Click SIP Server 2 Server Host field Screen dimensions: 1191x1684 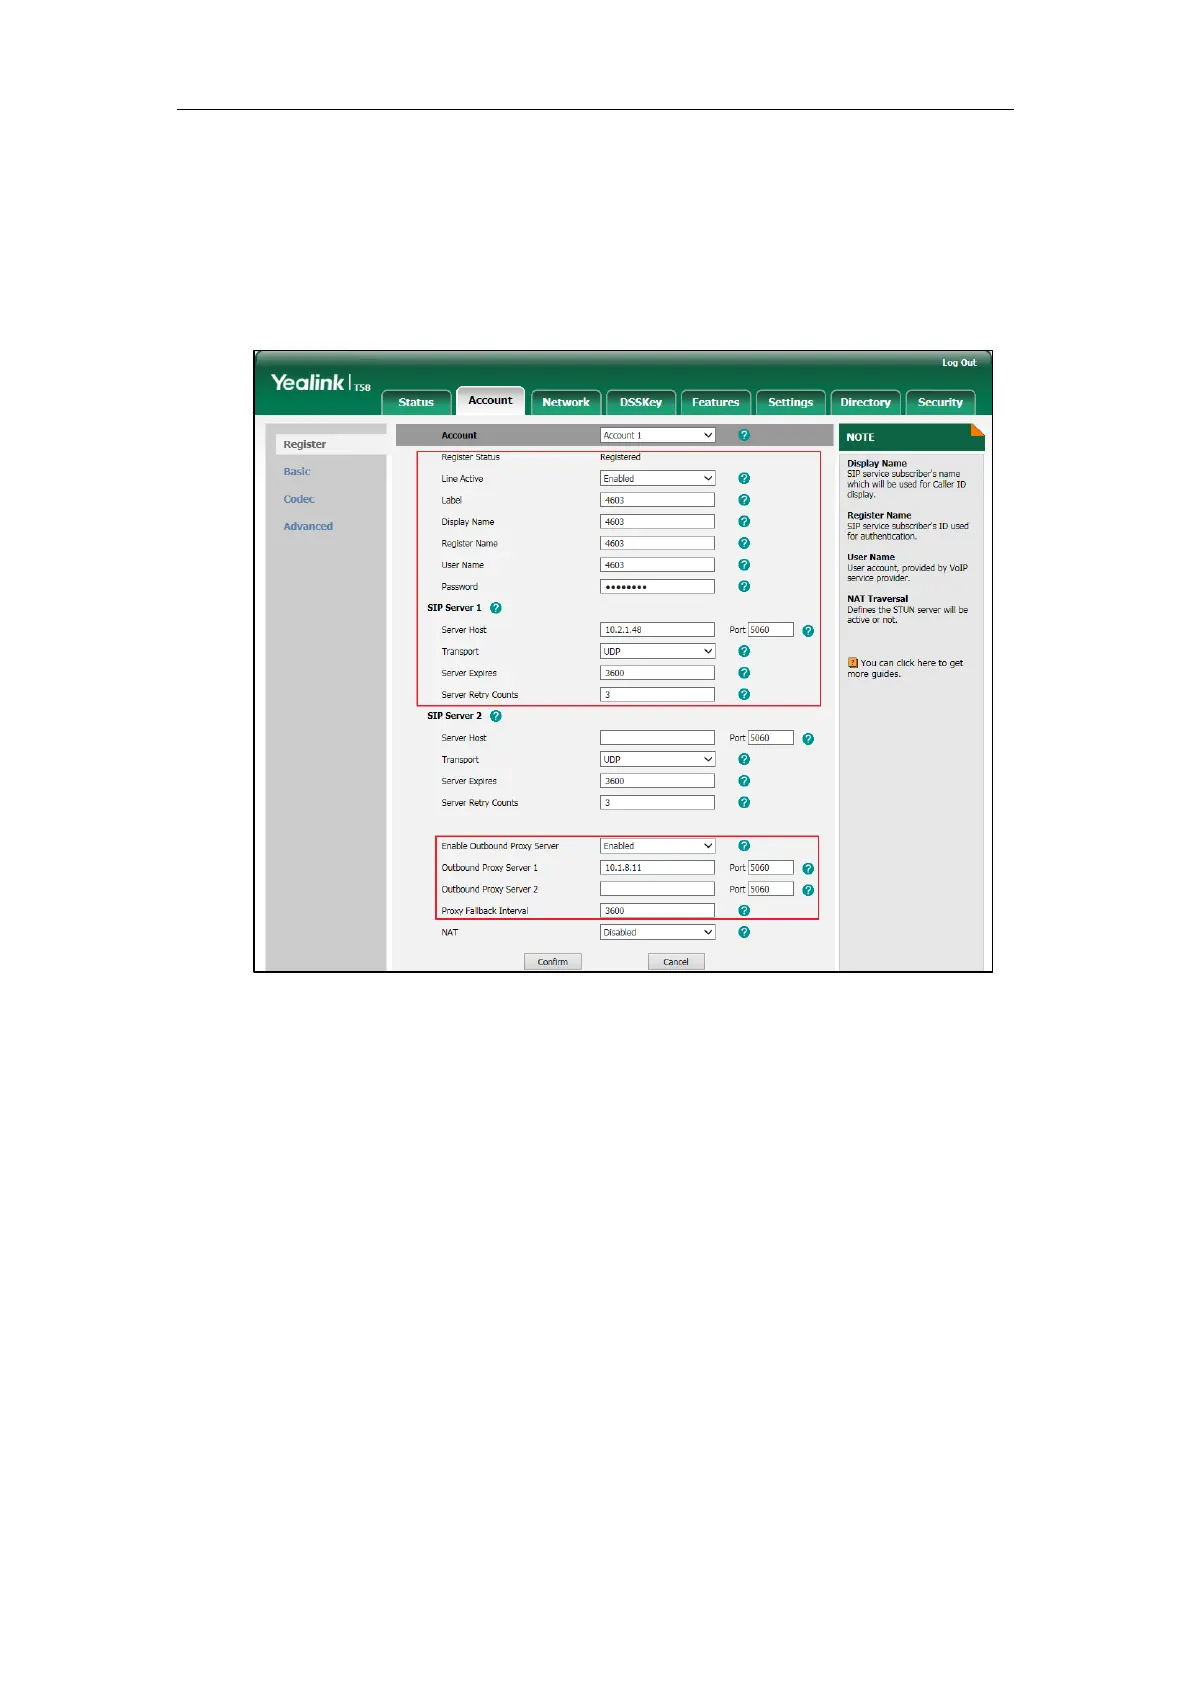(x=658, y=738)
